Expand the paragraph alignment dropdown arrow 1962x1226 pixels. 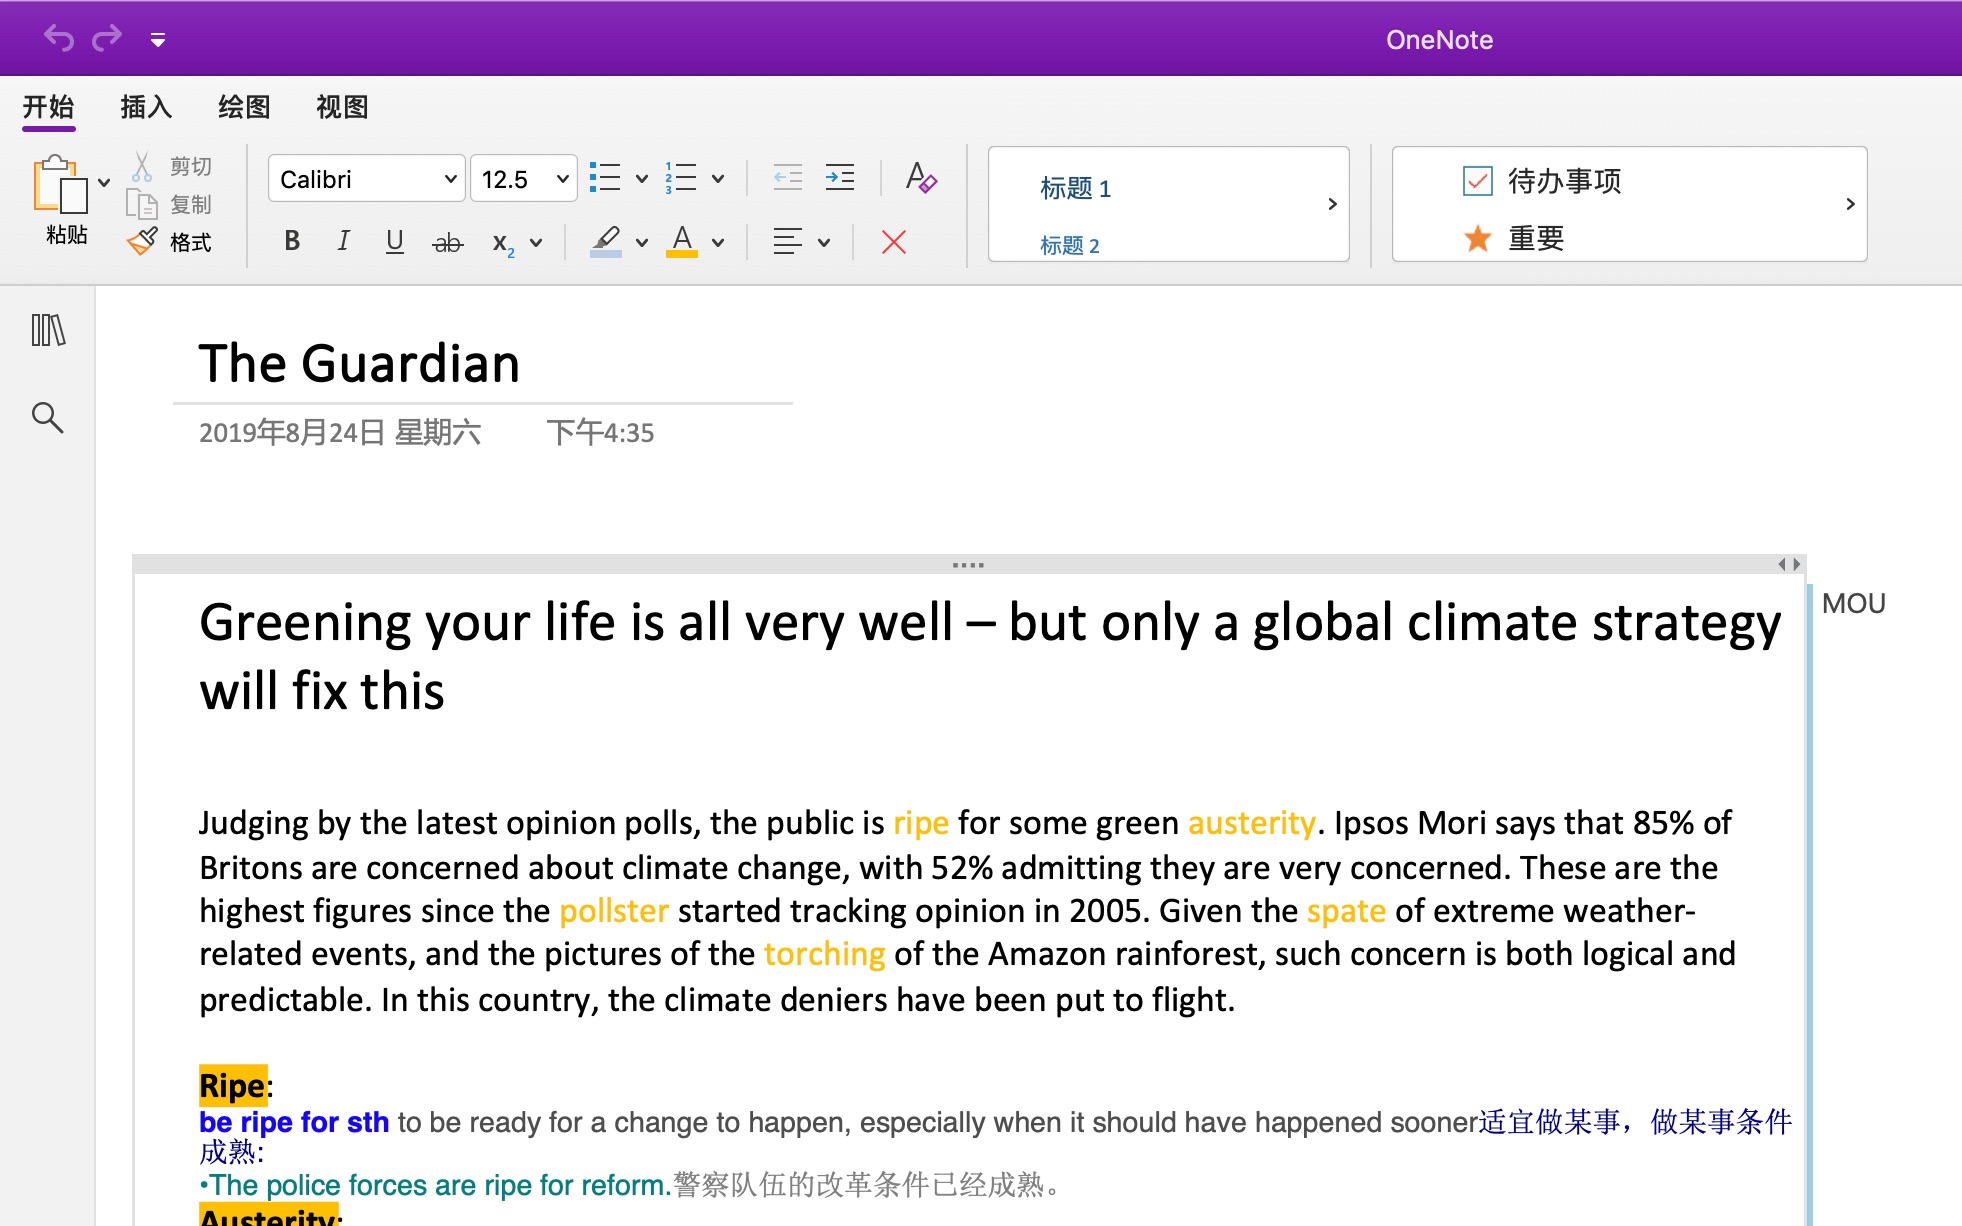click(824, 242)
